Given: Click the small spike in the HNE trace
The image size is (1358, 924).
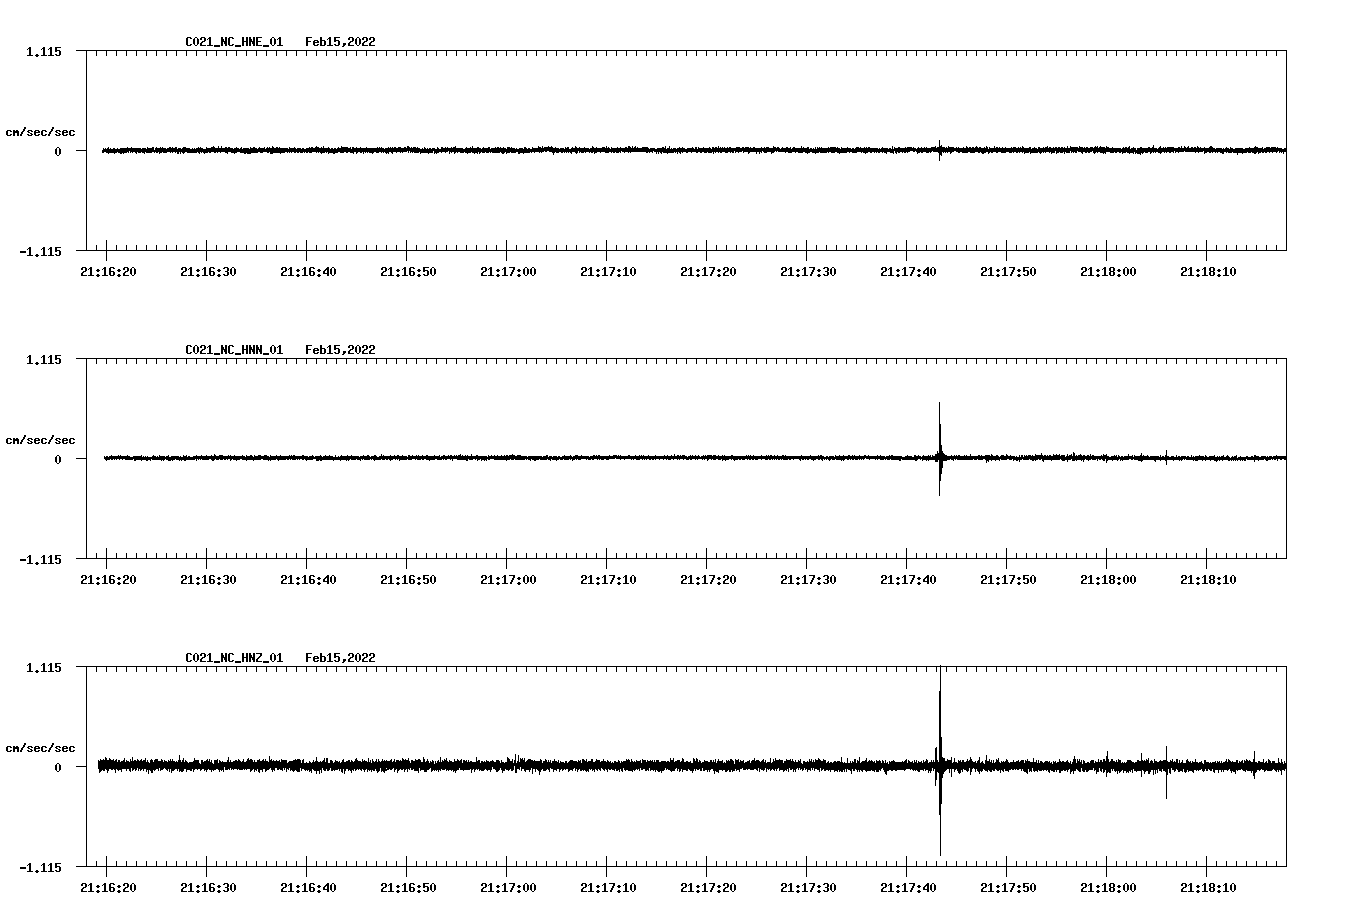Looking at the screenshot, I should coord(939,150).
